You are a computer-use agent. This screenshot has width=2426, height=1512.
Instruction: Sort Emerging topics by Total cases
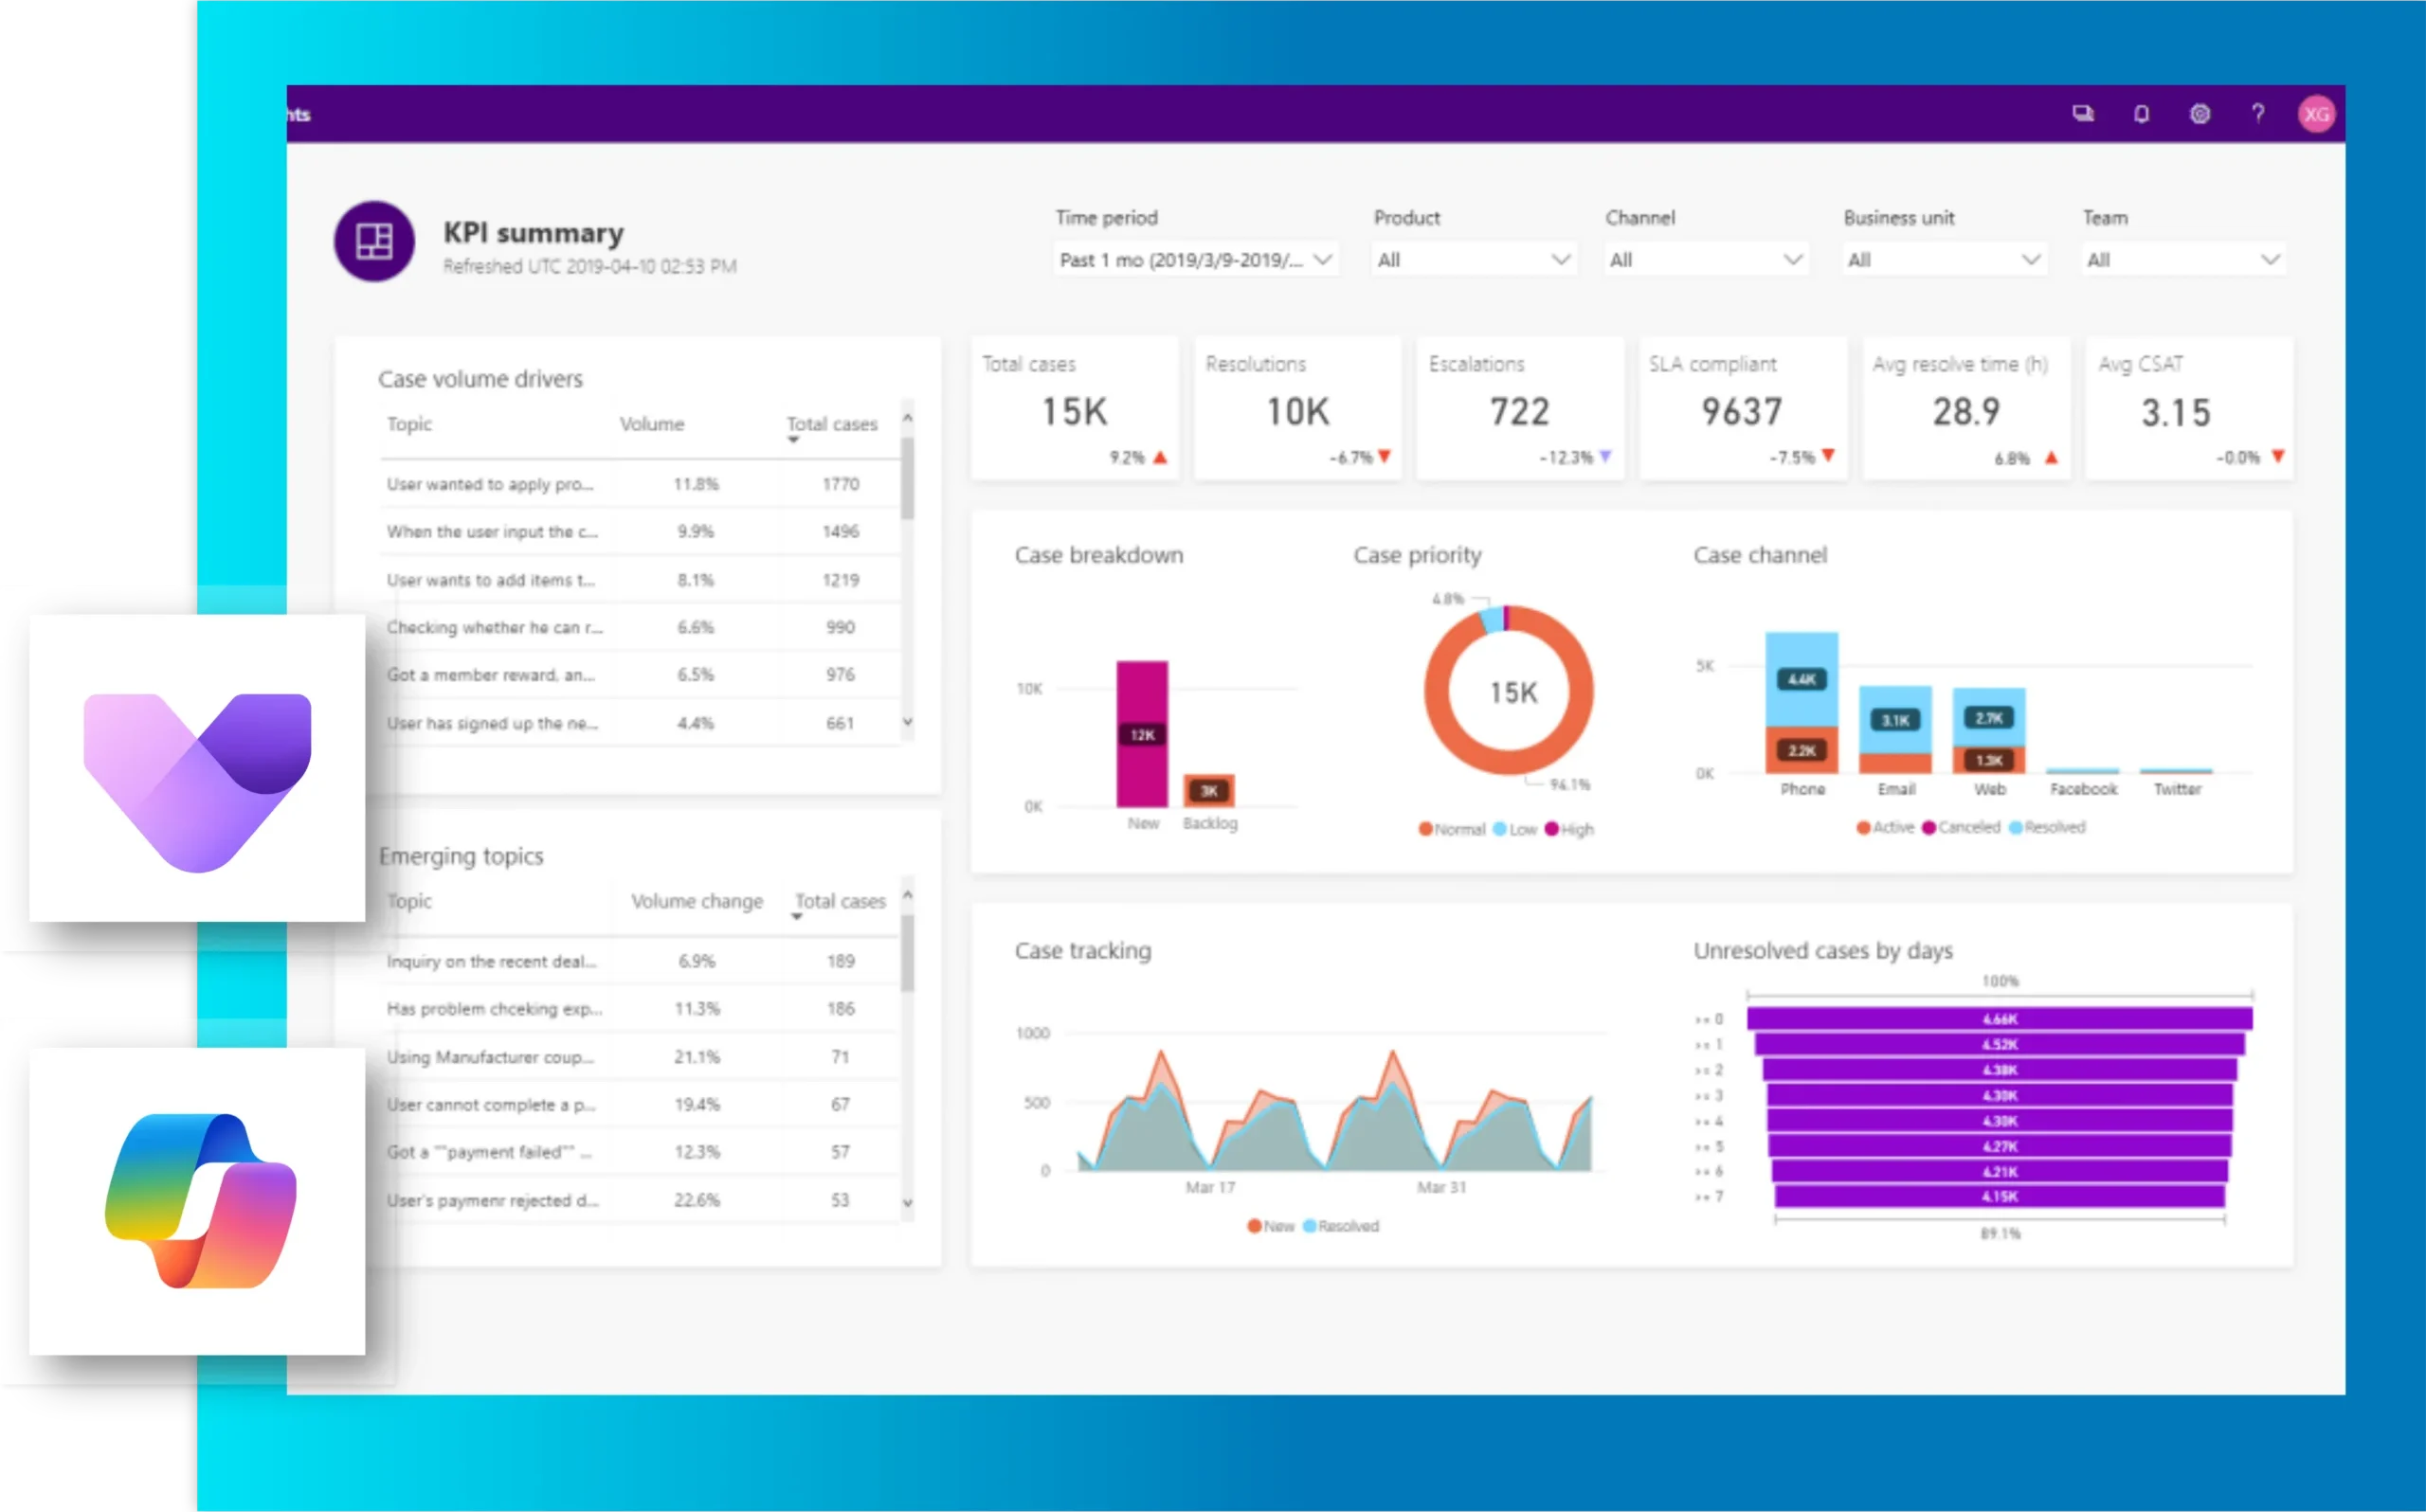click(x=840, y=901)
